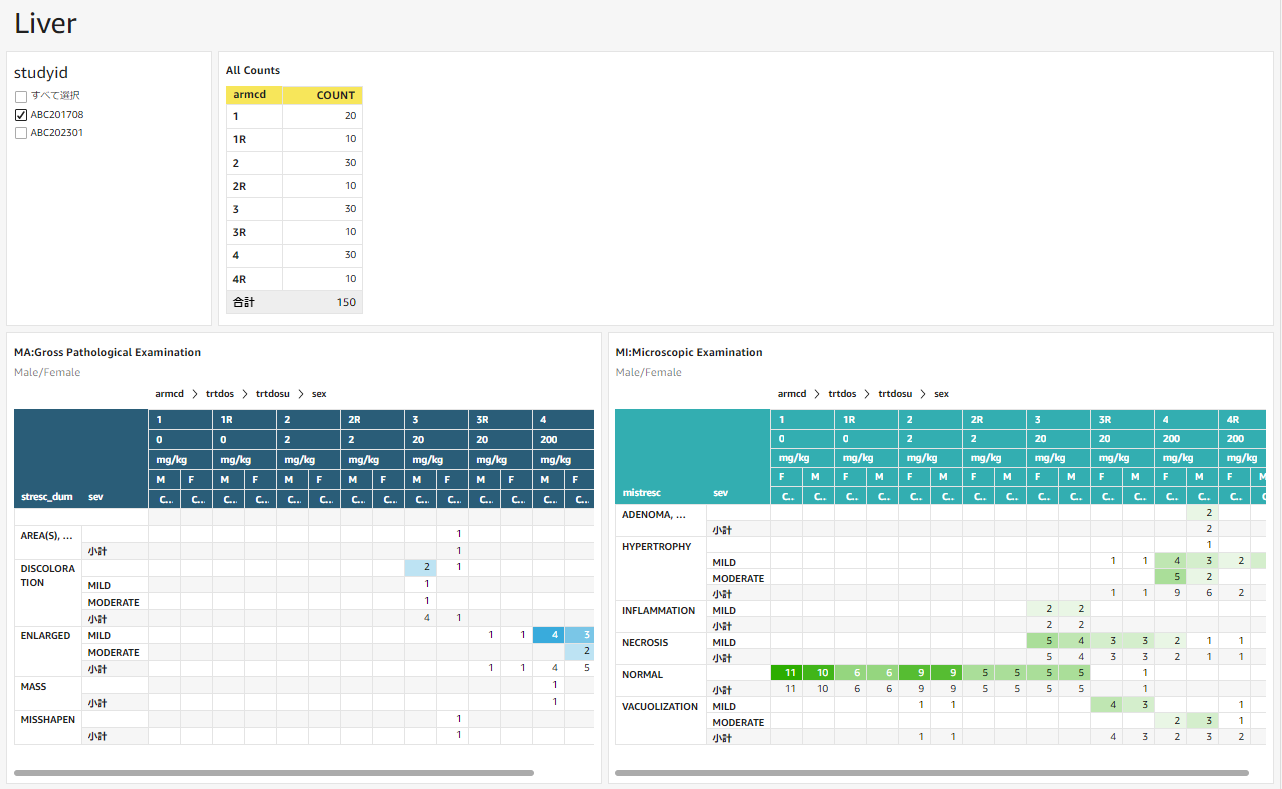Select the highlighted blue cell showing 4

(549, 634)
